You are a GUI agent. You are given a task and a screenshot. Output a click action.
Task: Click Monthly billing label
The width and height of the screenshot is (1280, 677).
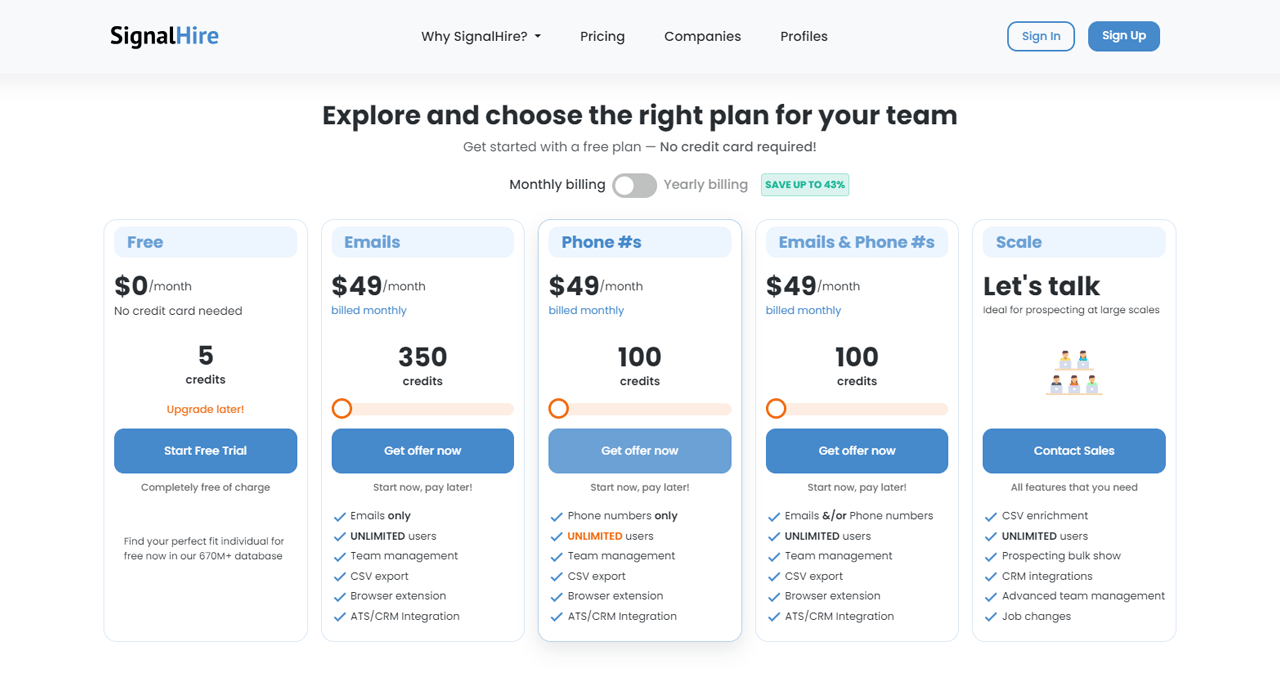tap(557, 184)
